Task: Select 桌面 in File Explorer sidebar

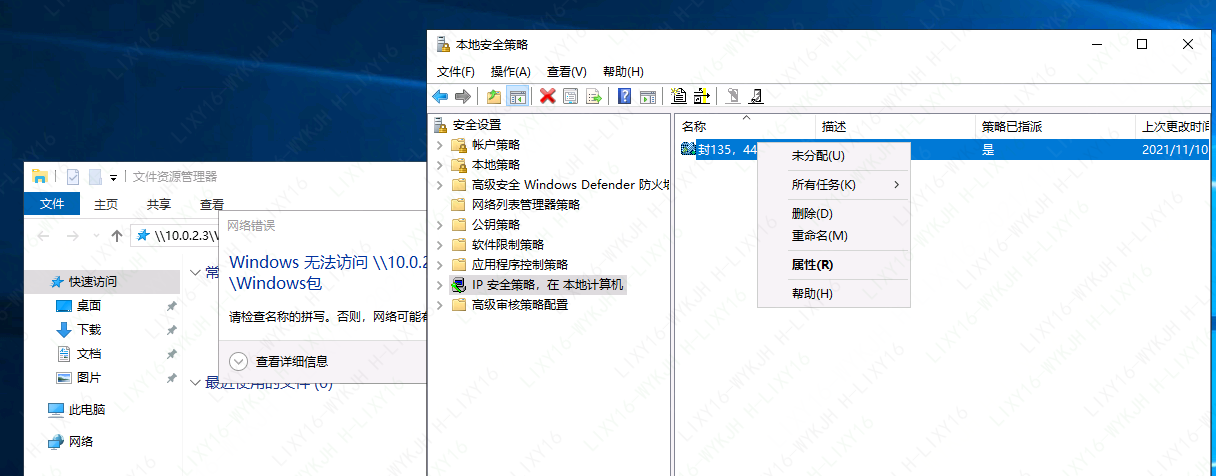Action: (x=89, y=305)
